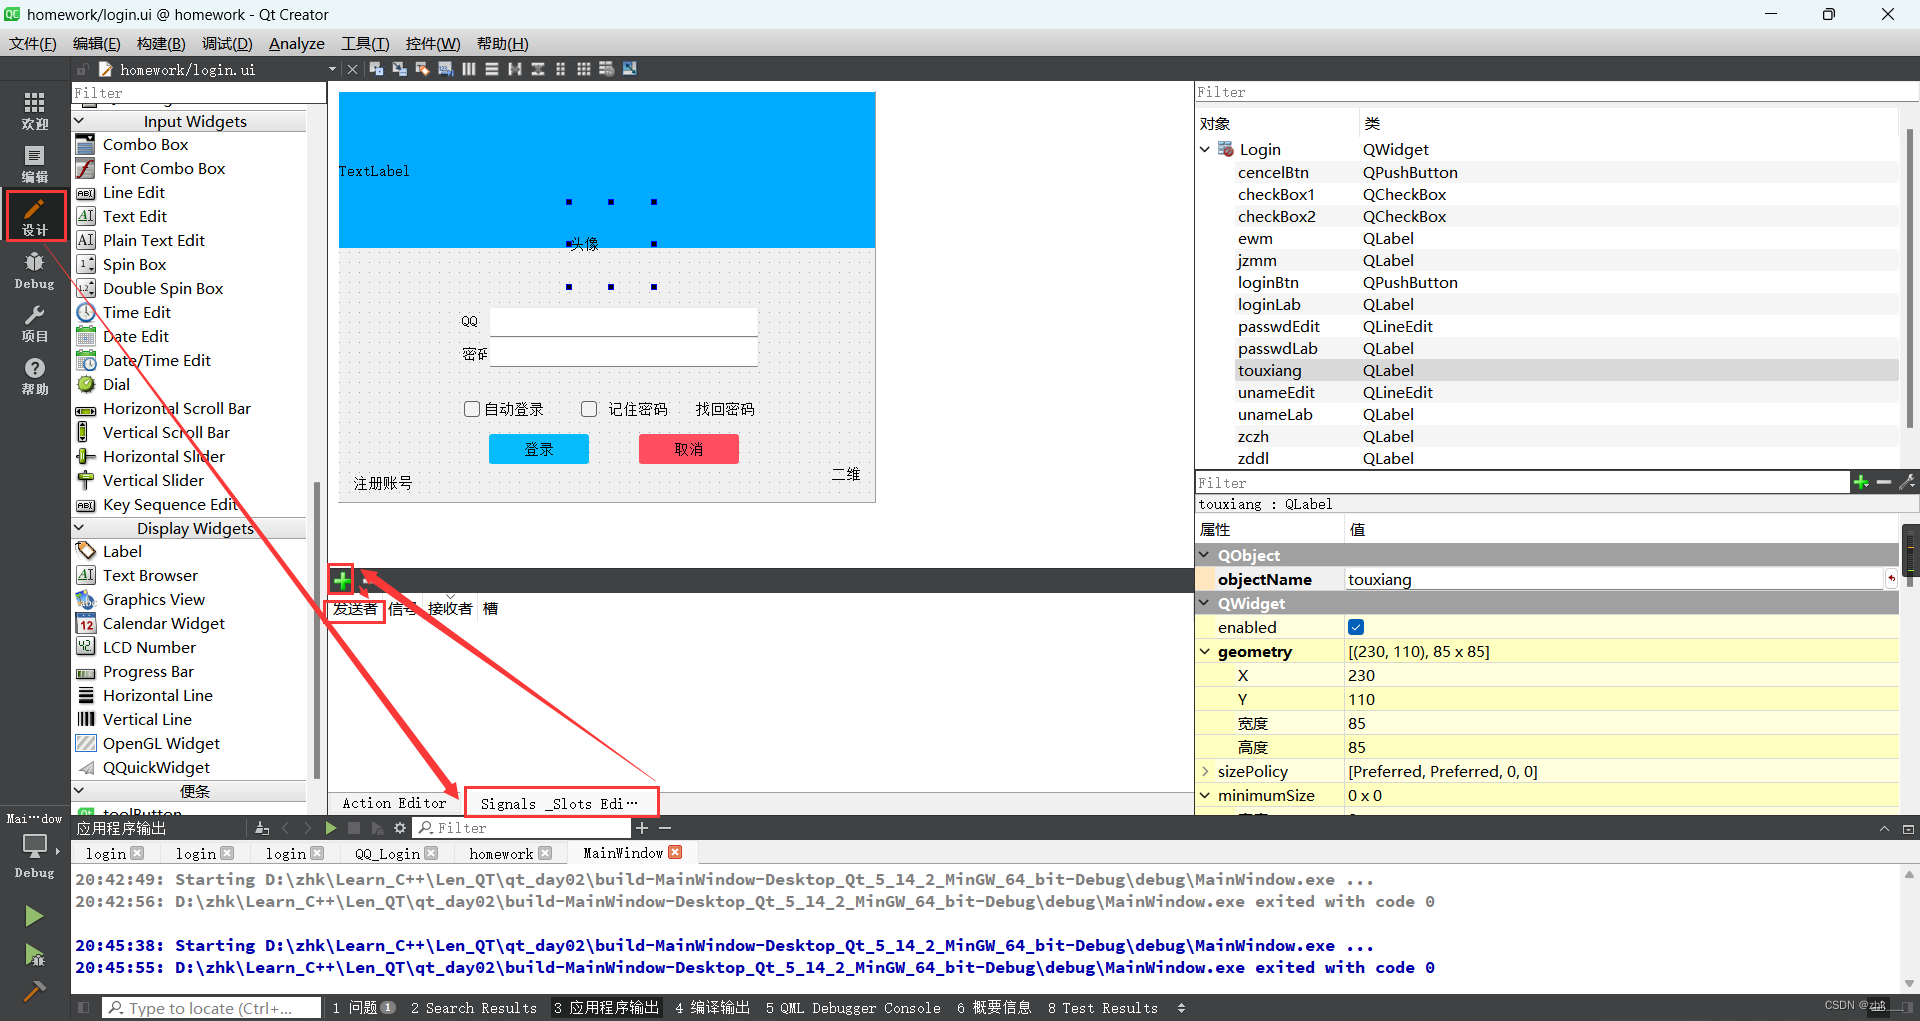Add dynamic property with green plus

pyautogui.click(x=1861, y=482)
